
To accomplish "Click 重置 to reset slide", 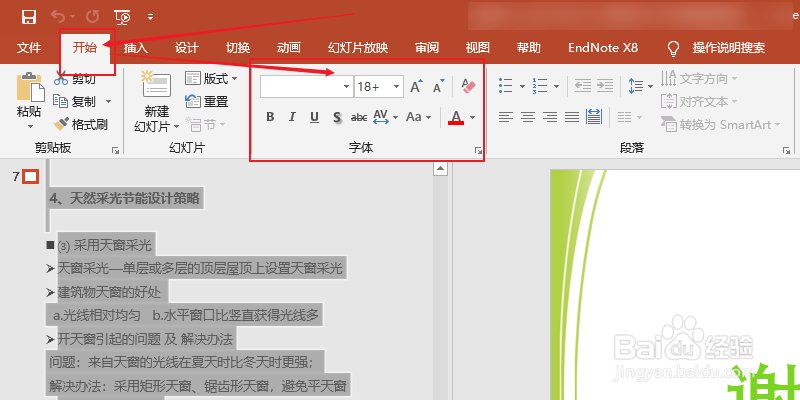I will 207,102.
